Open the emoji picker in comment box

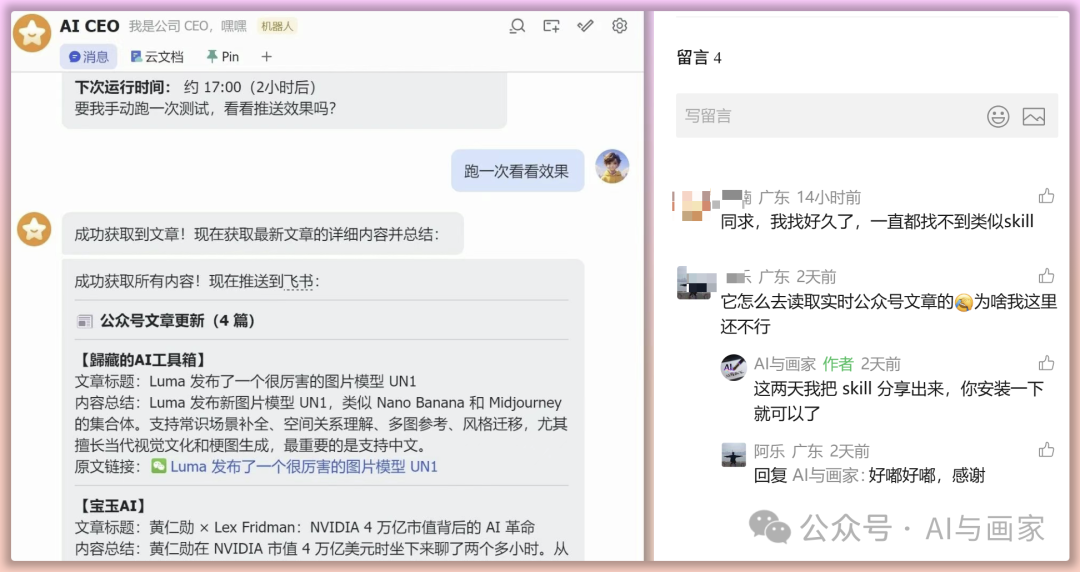click(x=997, y=116)
